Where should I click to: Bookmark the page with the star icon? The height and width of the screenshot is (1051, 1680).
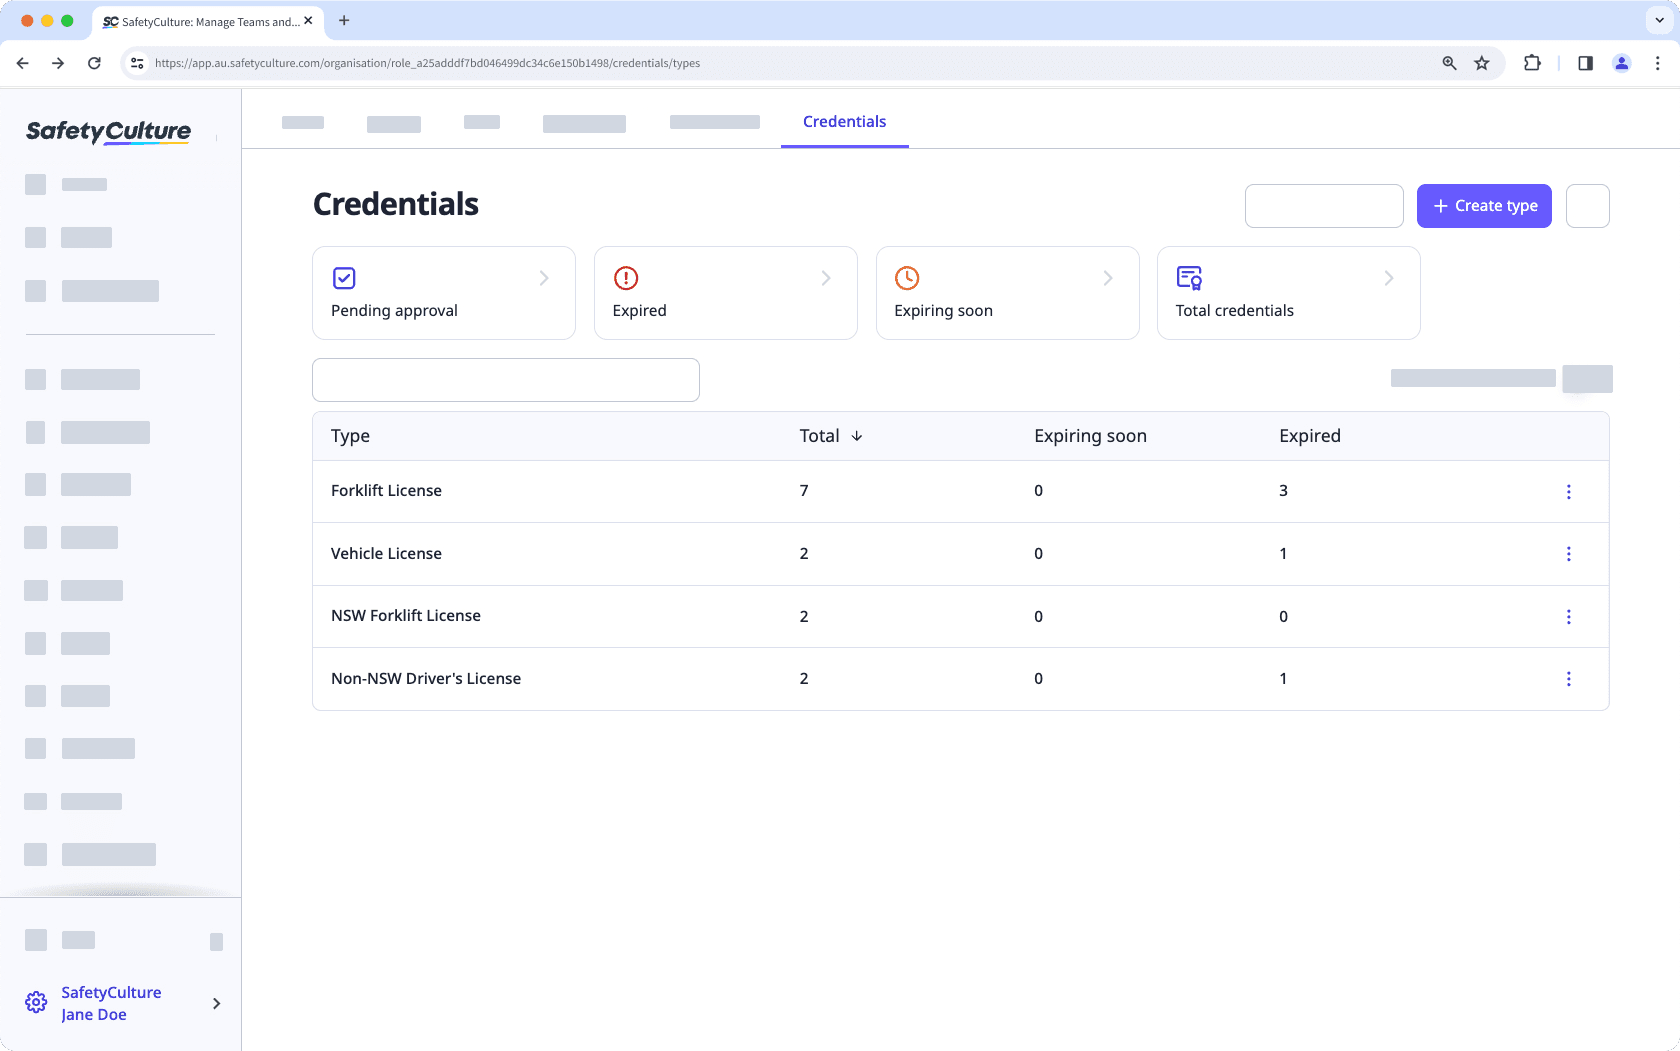point(1482,62)
